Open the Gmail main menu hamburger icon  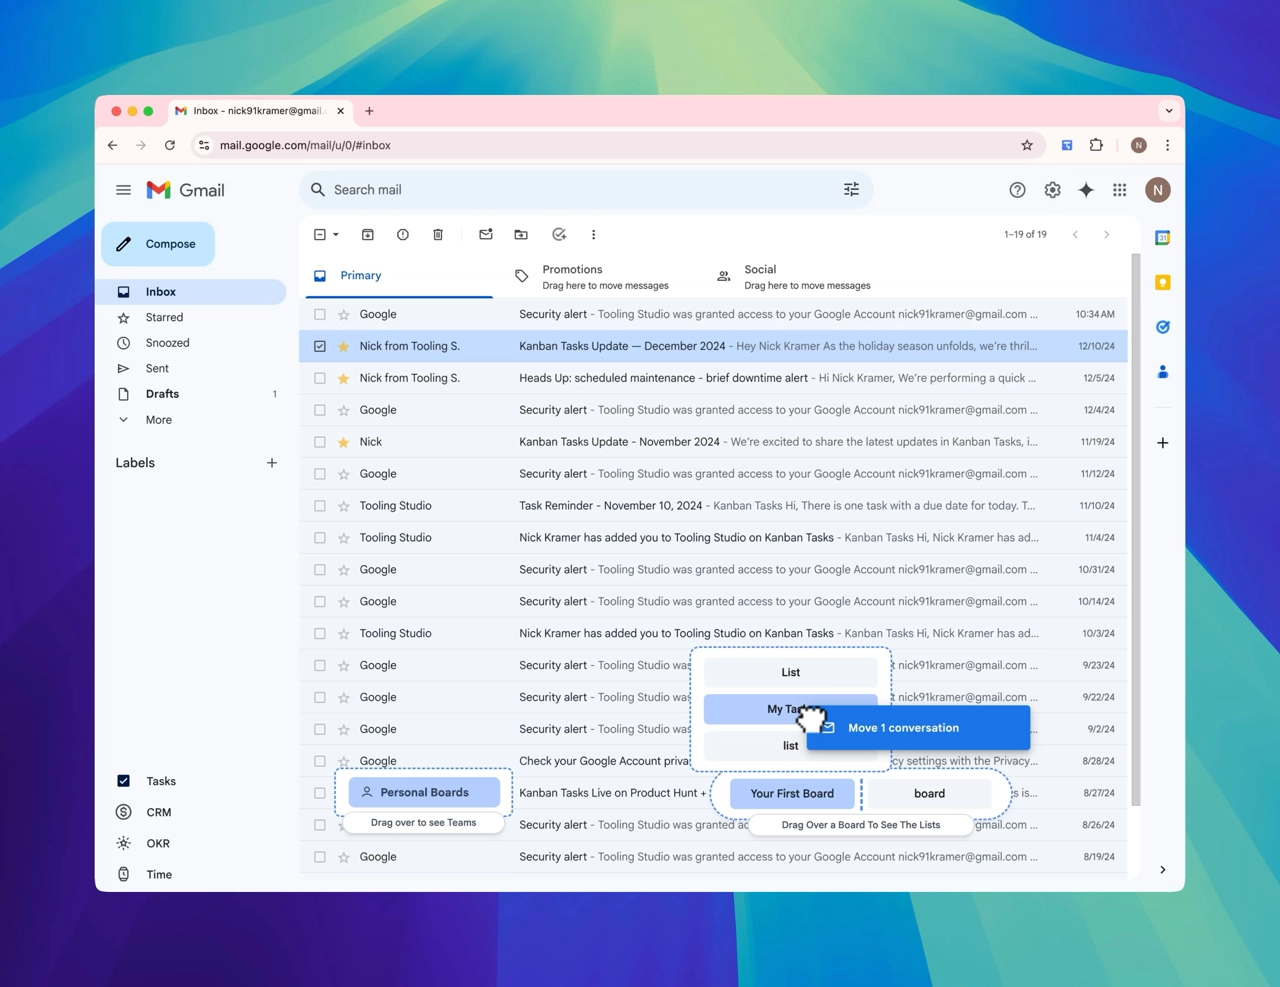[x=123, y=190]
